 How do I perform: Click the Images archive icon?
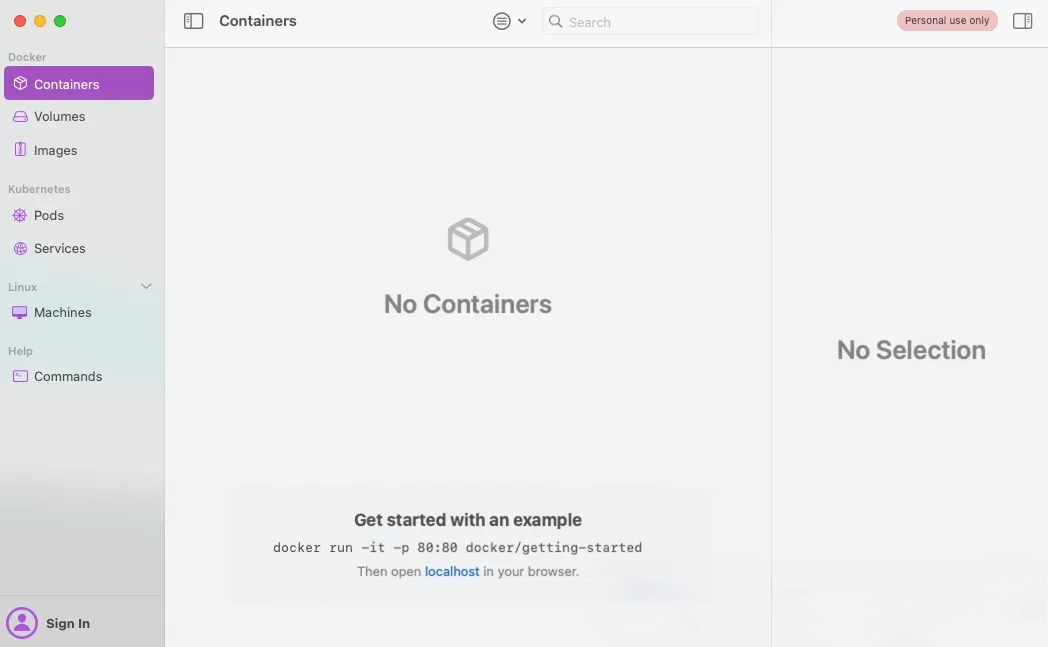[x=20, y=150]
